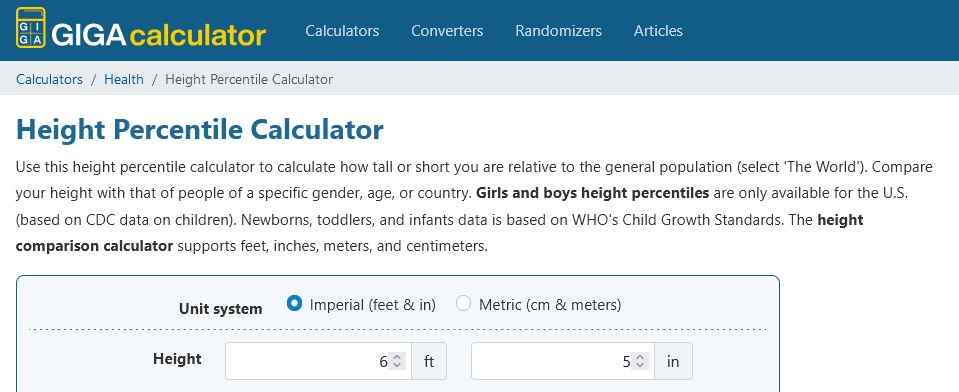Open the Converters navigation item
The height and width of the screenshot is (392, 959).
click(x=447, y=31)
